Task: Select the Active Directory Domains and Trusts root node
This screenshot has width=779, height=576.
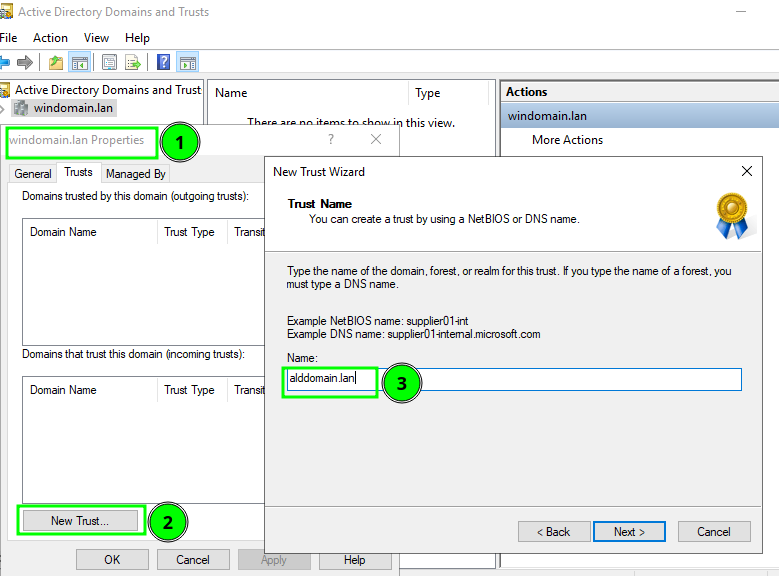Action: 108,89
